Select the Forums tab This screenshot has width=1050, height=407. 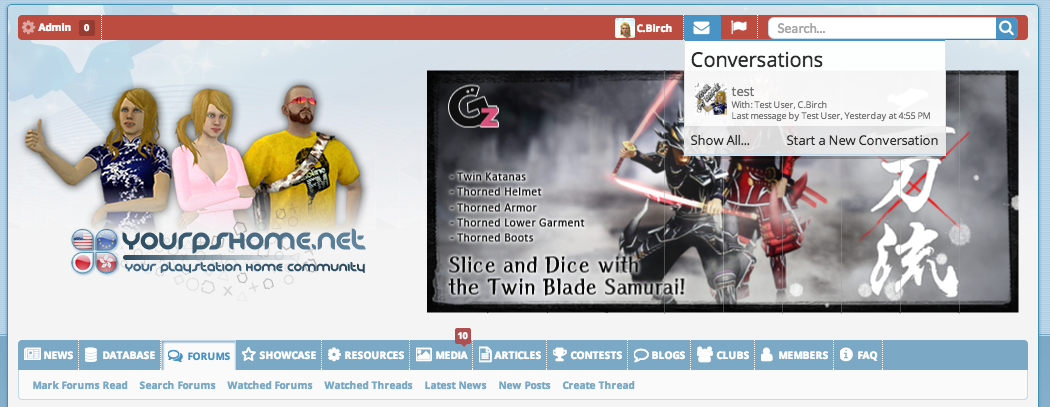pos(199,355)
